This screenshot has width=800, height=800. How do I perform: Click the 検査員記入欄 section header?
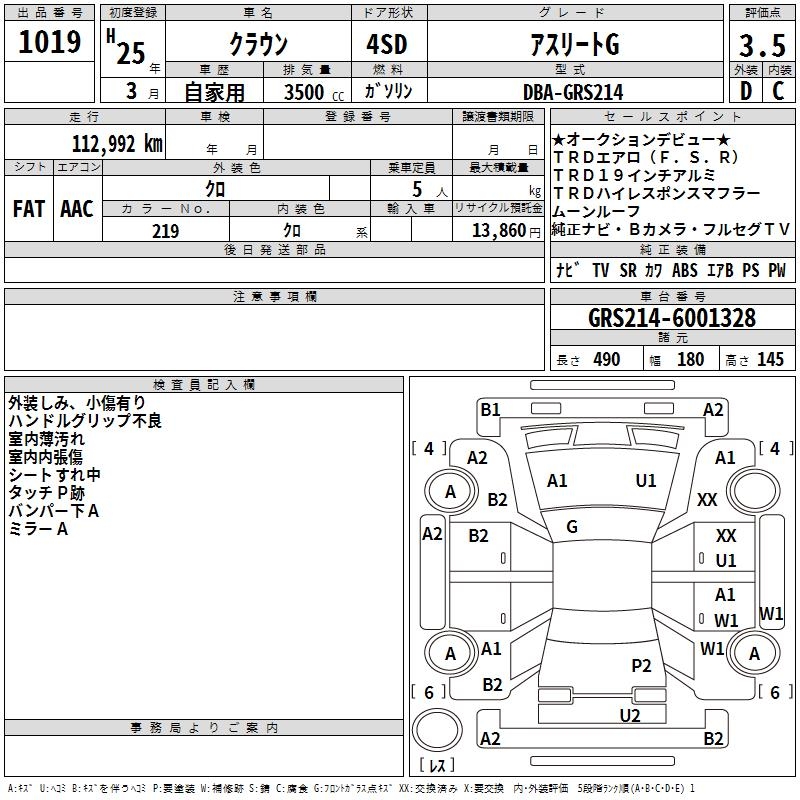click(204, 385)
